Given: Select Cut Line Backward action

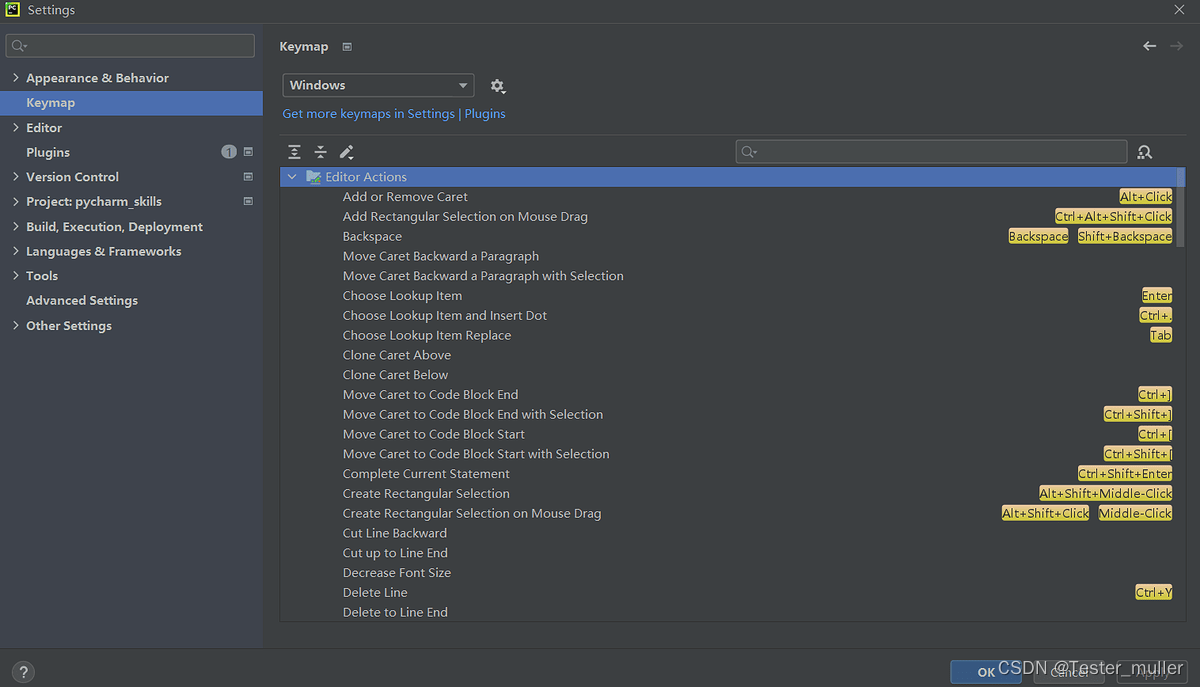Looking at the screenshot, I should (x=395, y=533).
